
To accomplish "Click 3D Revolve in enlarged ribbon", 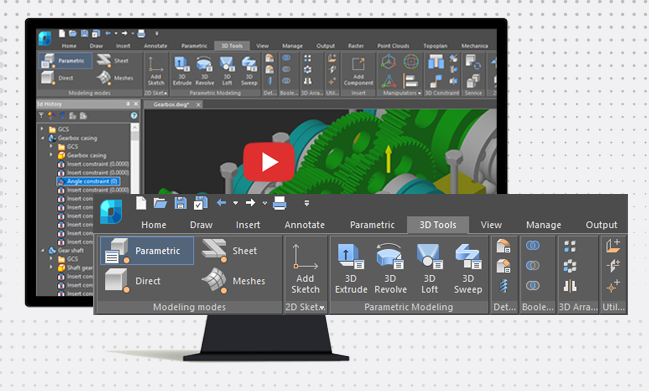I will [x=390, y=269].
